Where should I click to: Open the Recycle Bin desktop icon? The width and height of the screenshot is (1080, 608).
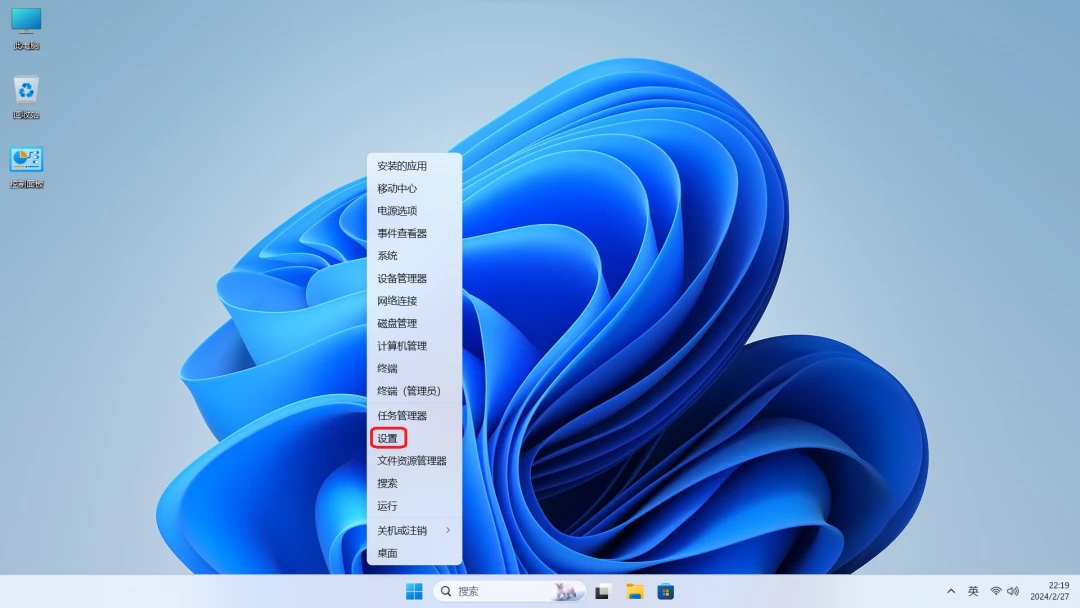coord(26,97)
